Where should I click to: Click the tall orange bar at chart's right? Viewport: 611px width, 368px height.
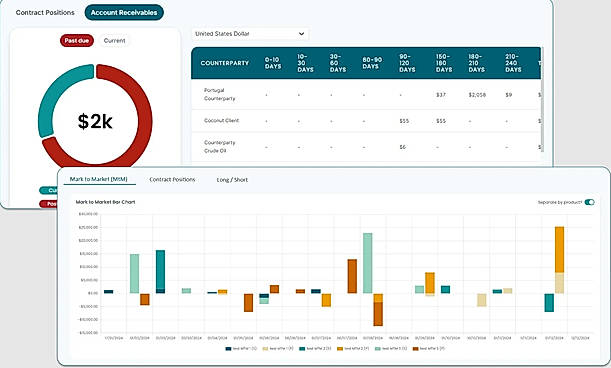point(559,249)
